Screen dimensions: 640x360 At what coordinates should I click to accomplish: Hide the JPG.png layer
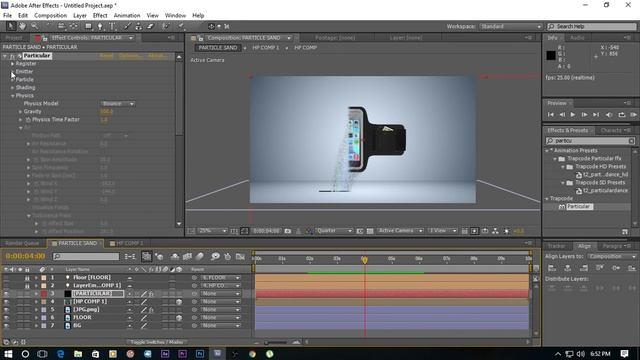tap(6, 310)
